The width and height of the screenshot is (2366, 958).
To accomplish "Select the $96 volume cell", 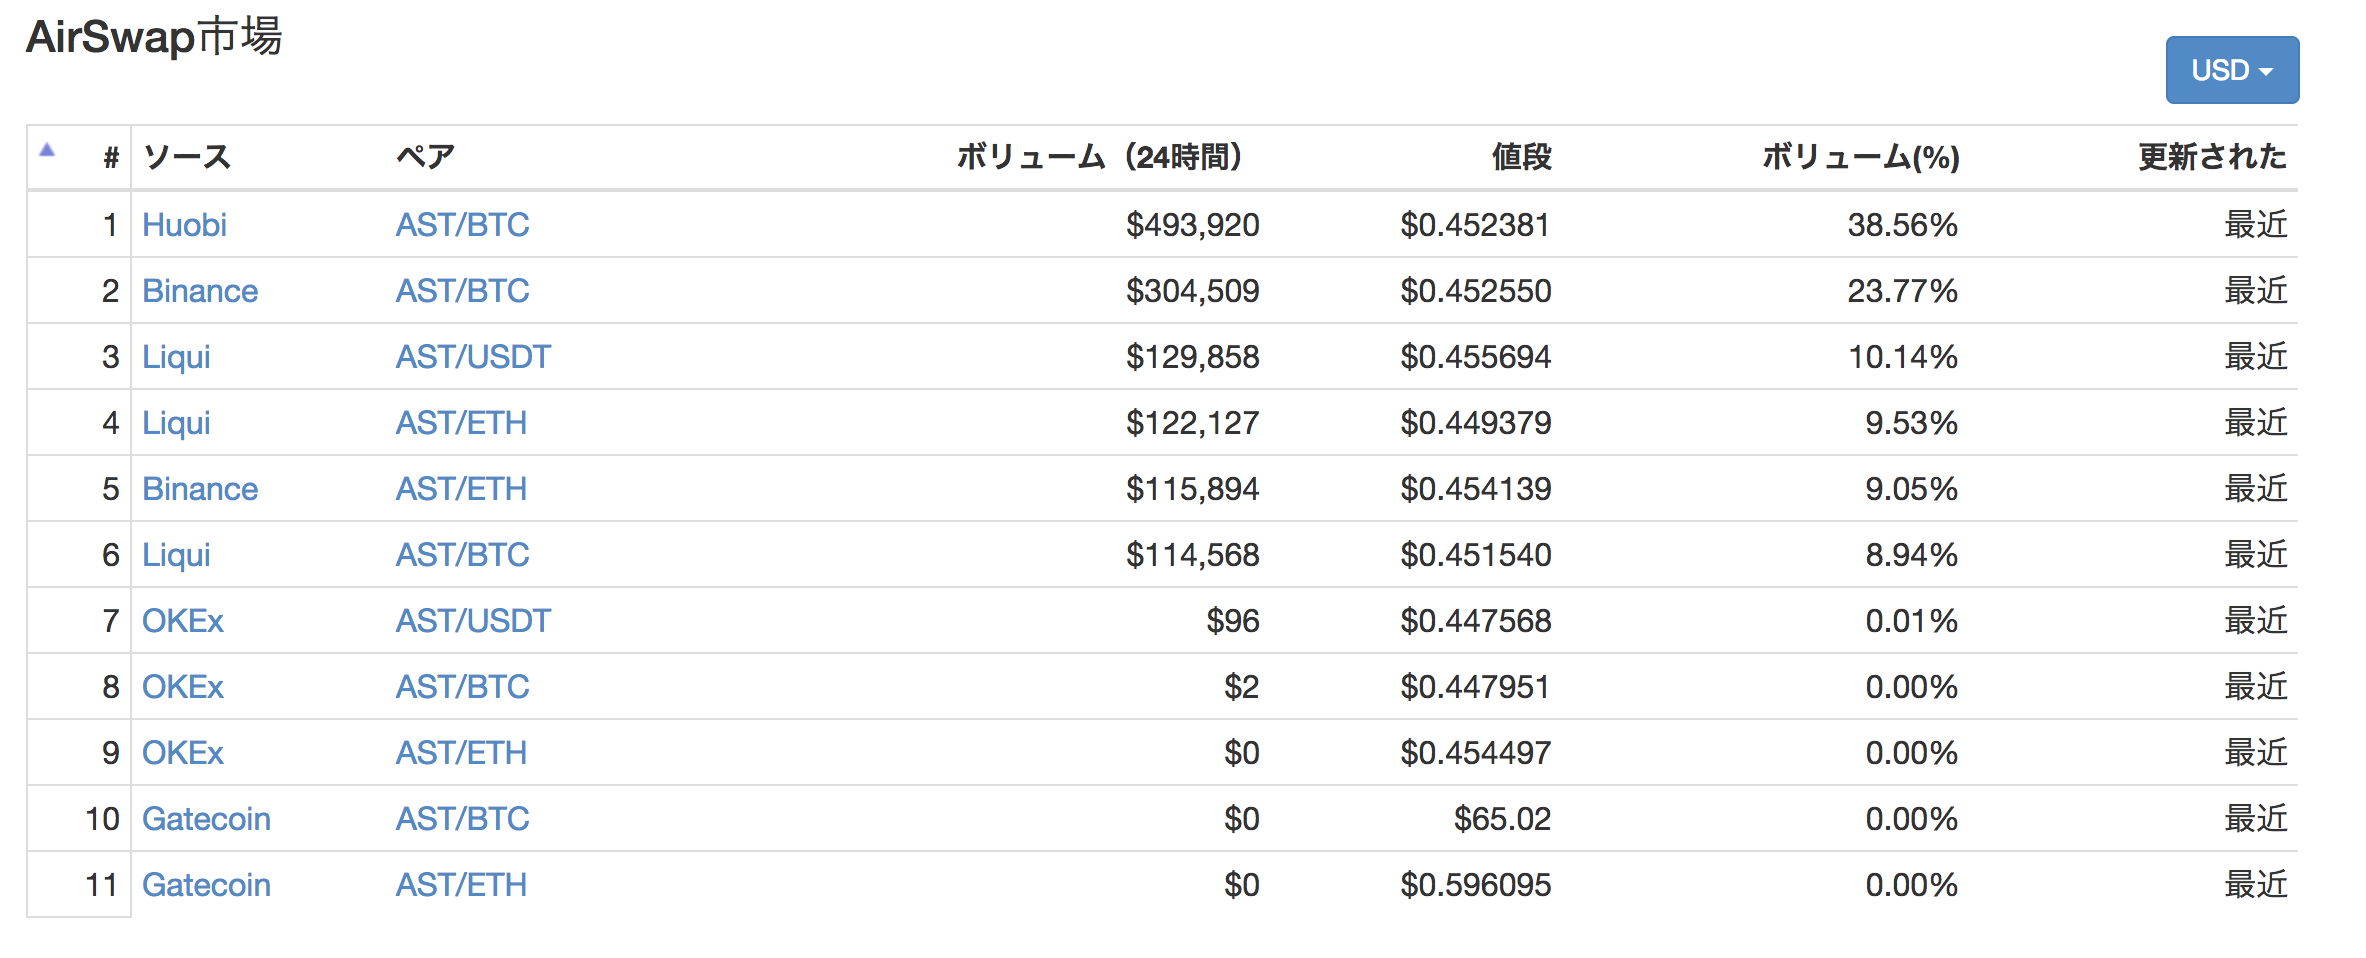I will tap(1233, 621).
